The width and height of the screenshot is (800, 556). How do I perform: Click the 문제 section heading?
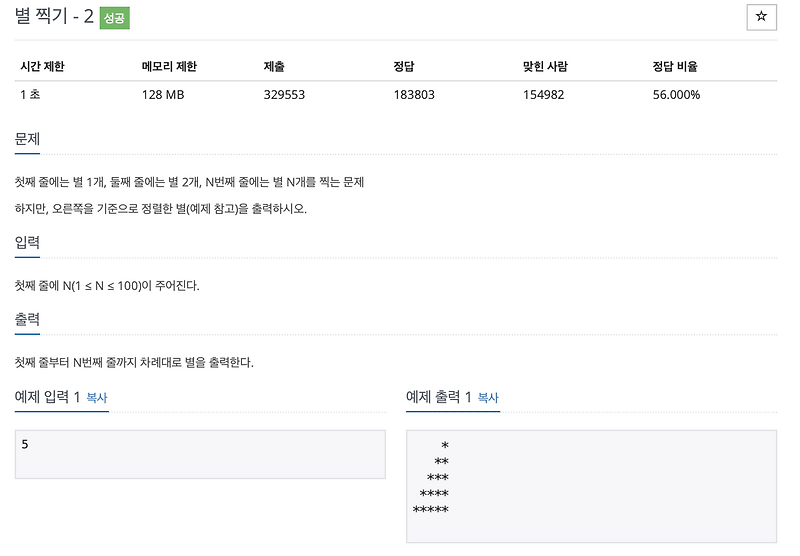coord(28,139)
